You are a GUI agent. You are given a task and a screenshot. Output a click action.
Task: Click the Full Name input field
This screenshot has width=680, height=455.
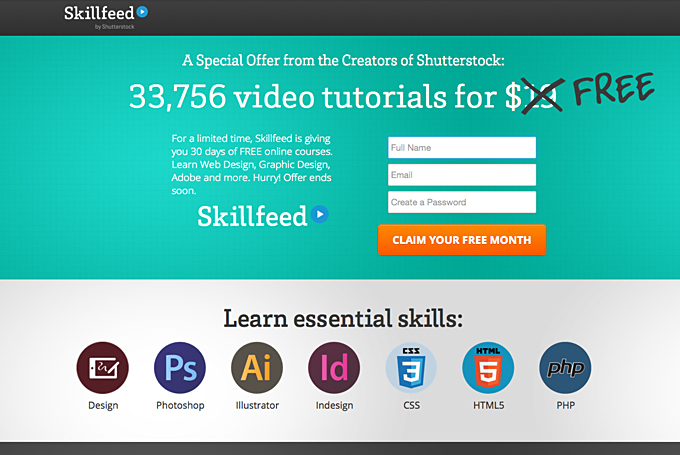(x=462, y=147)
